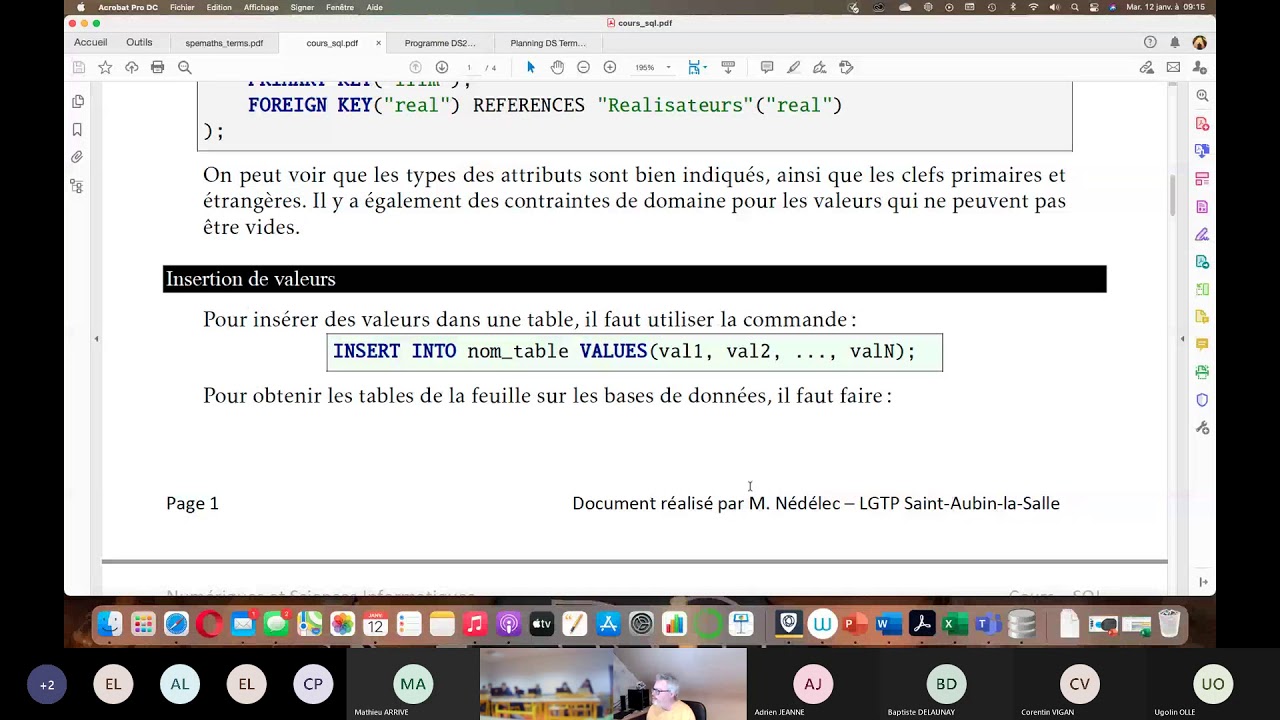
Task: Open the stamp eraser tool
Action: pos(846,67)
